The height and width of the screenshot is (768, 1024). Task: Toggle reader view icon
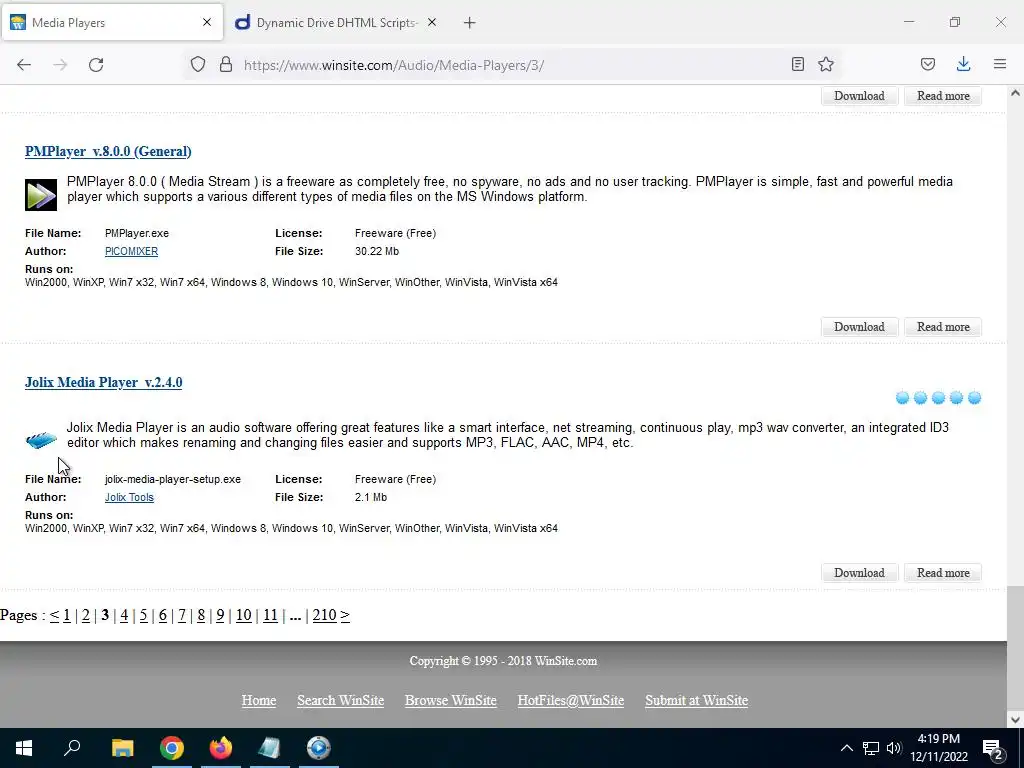pyautogui.click(x=797, y=64)
